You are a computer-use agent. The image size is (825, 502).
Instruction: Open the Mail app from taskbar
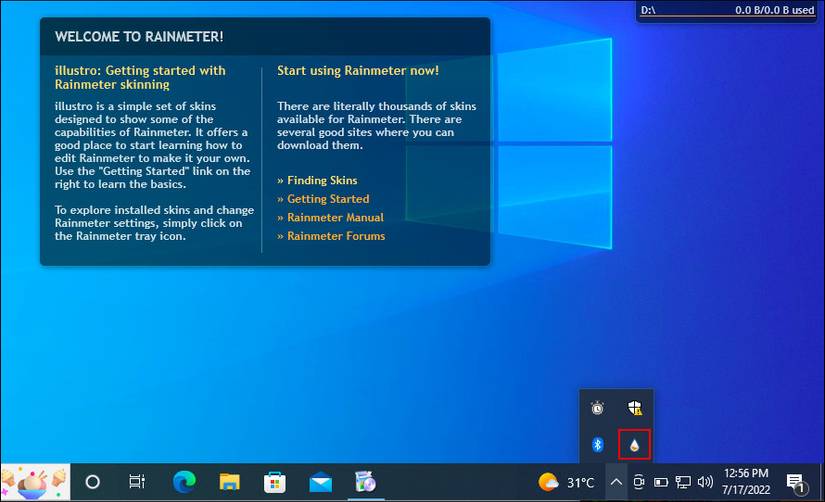click(320, 483)
